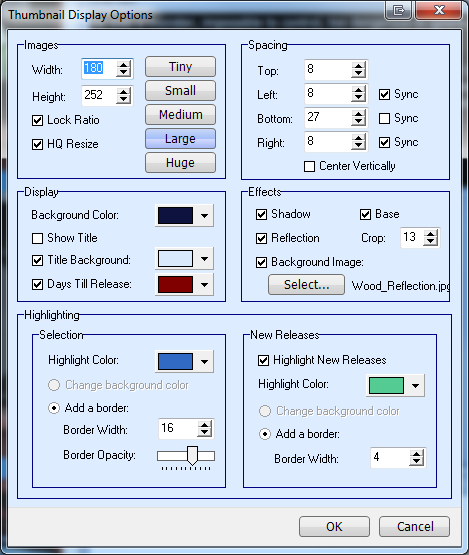469x555 pixels.
Task: Click the blue Selection Highlight Color swatch
Action: 175,361
